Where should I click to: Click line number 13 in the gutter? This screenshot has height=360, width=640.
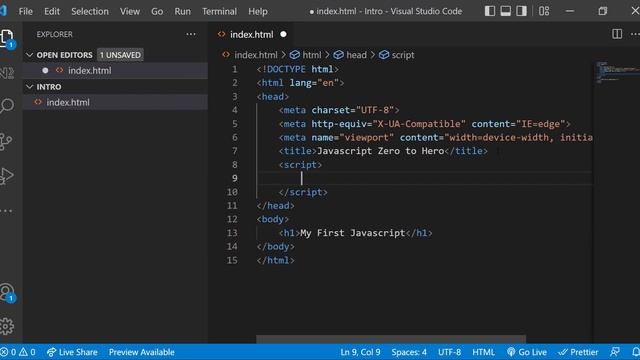pos(232,233)
